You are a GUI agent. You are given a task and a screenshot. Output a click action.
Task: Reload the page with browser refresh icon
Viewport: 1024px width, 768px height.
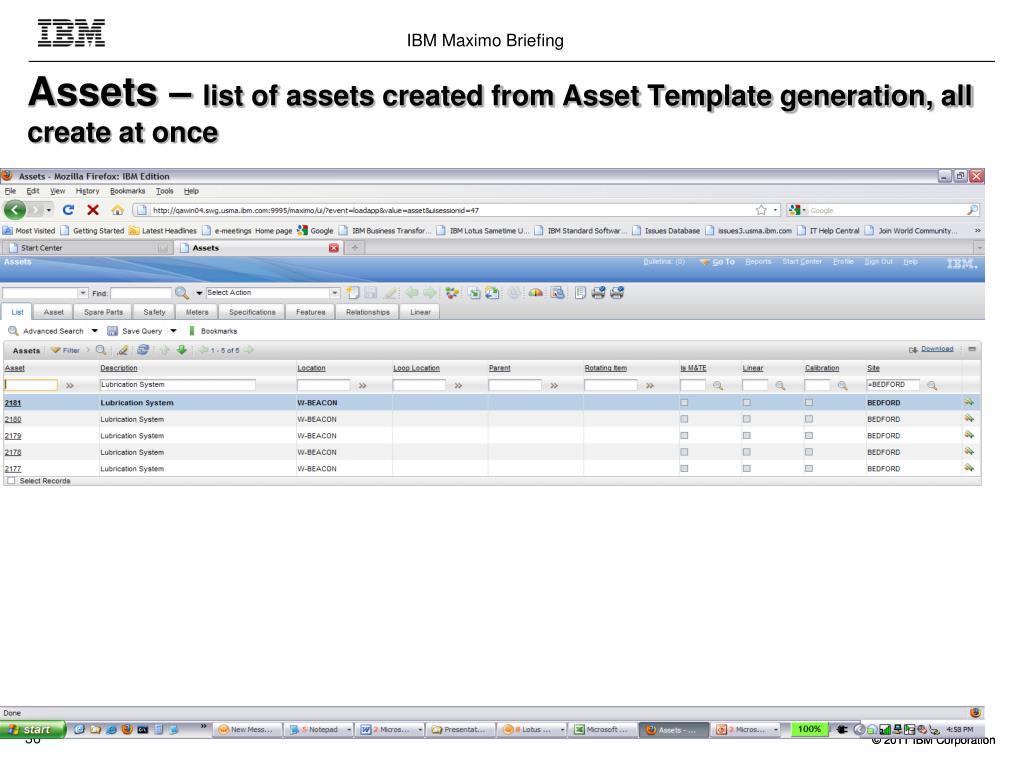(68, 210)
